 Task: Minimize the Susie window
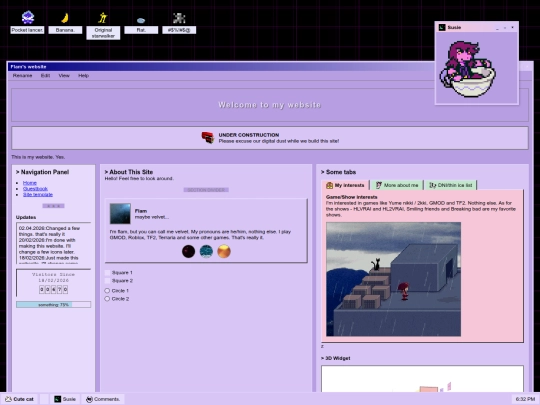497,28
